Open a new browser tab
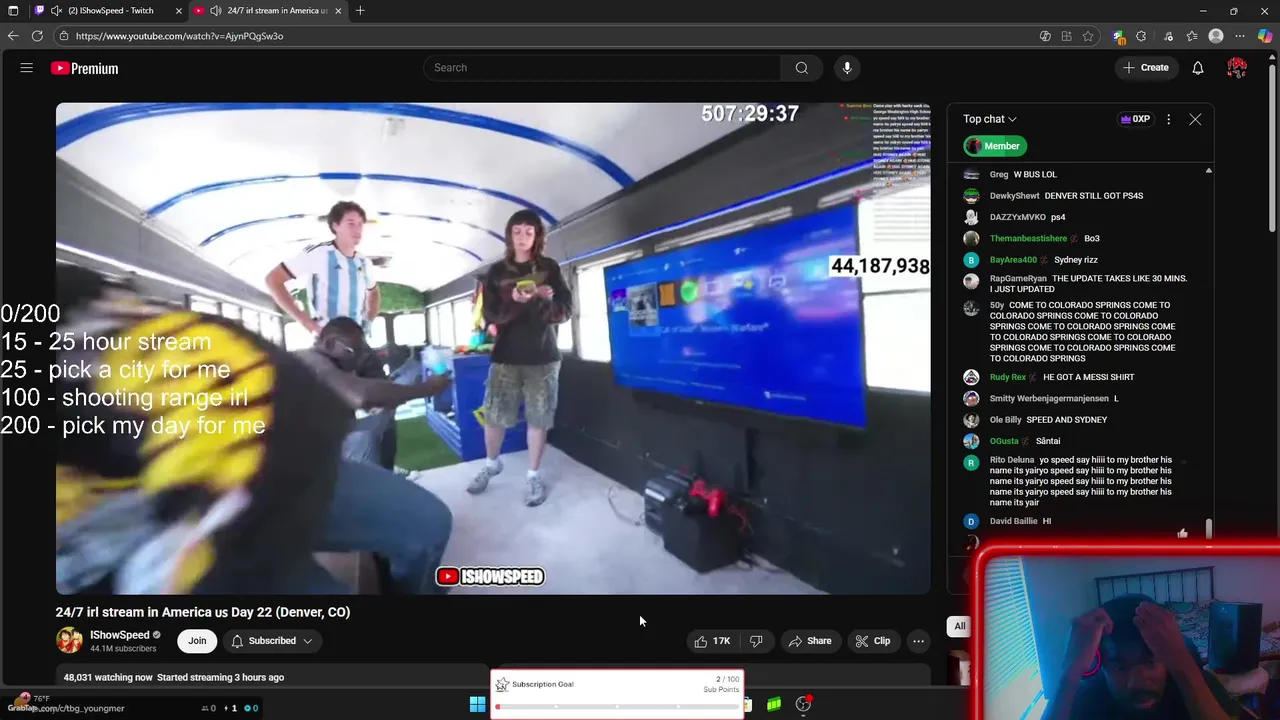1280x720 pixels. (x=360, y=10)
